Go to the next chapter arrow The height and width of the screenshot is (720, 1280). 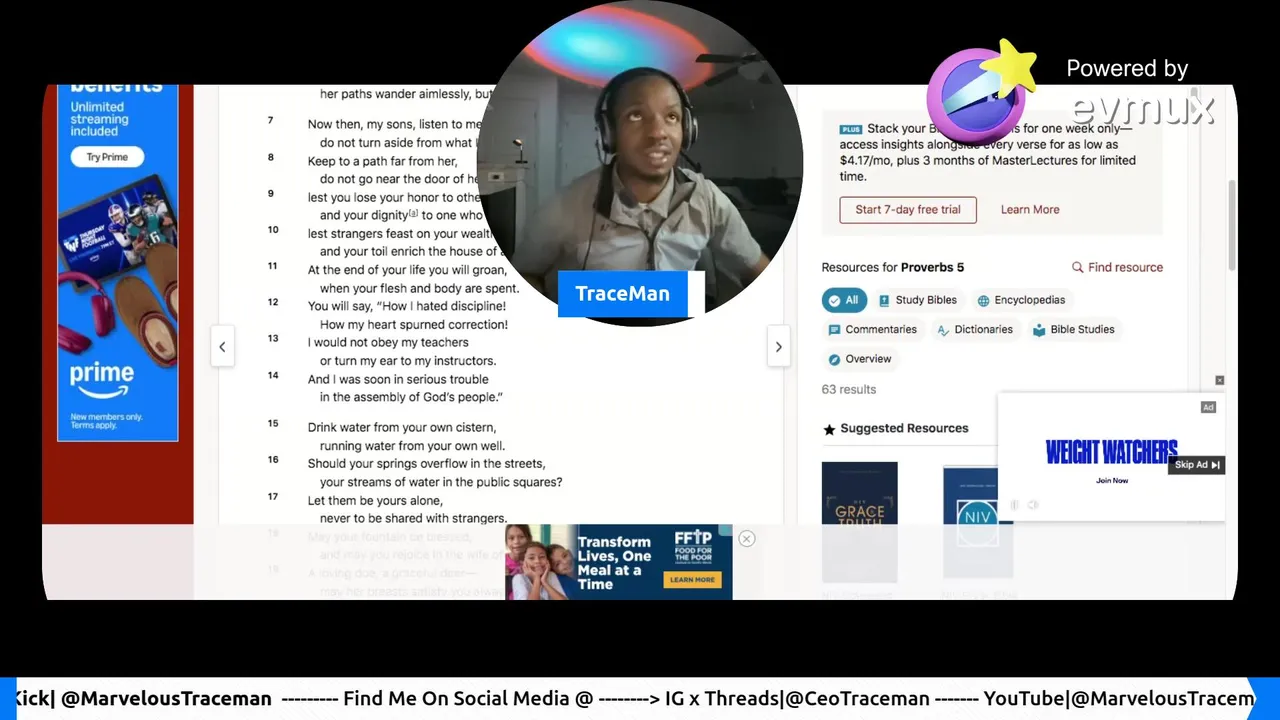coord(778,347)
